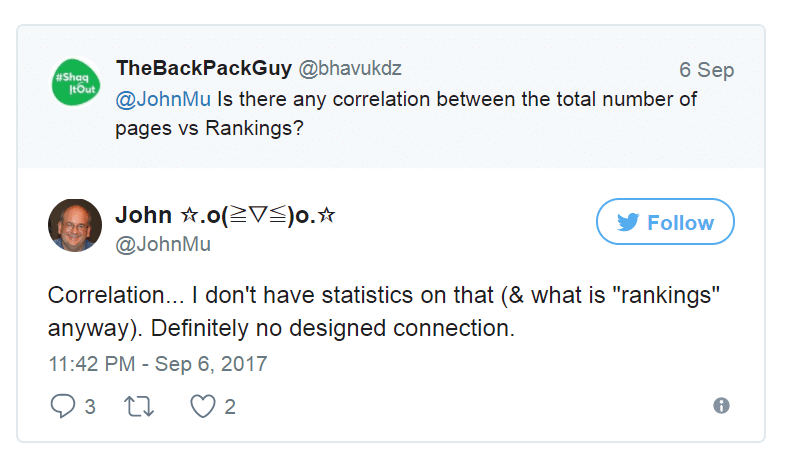The image size is (787, 466).
Task: Like the tweet with the heart icon
Action: click(203, 406)
